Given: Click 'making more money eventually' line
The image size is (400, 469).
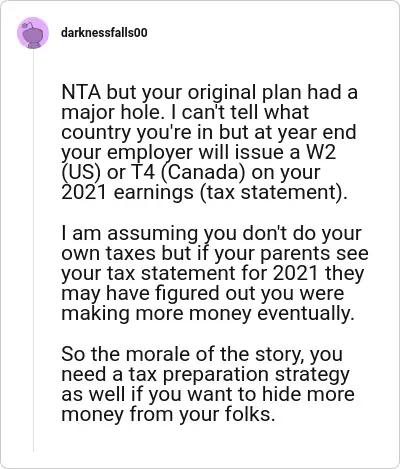Looking at the screenshot, I should (206, 314).
